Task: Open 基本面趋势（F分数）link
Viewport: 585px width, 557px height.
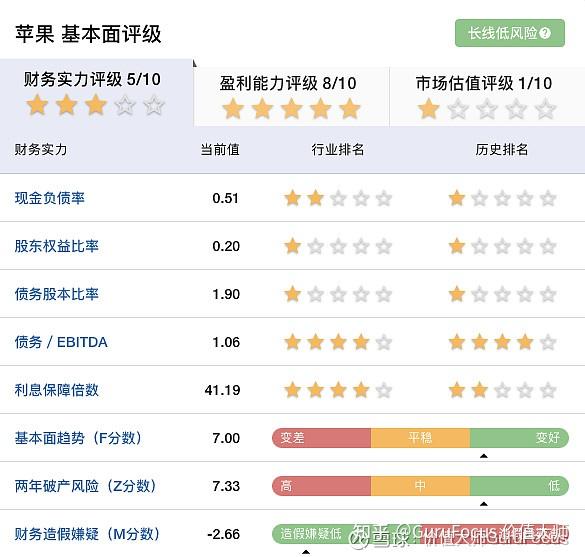Action: point(78,438)
